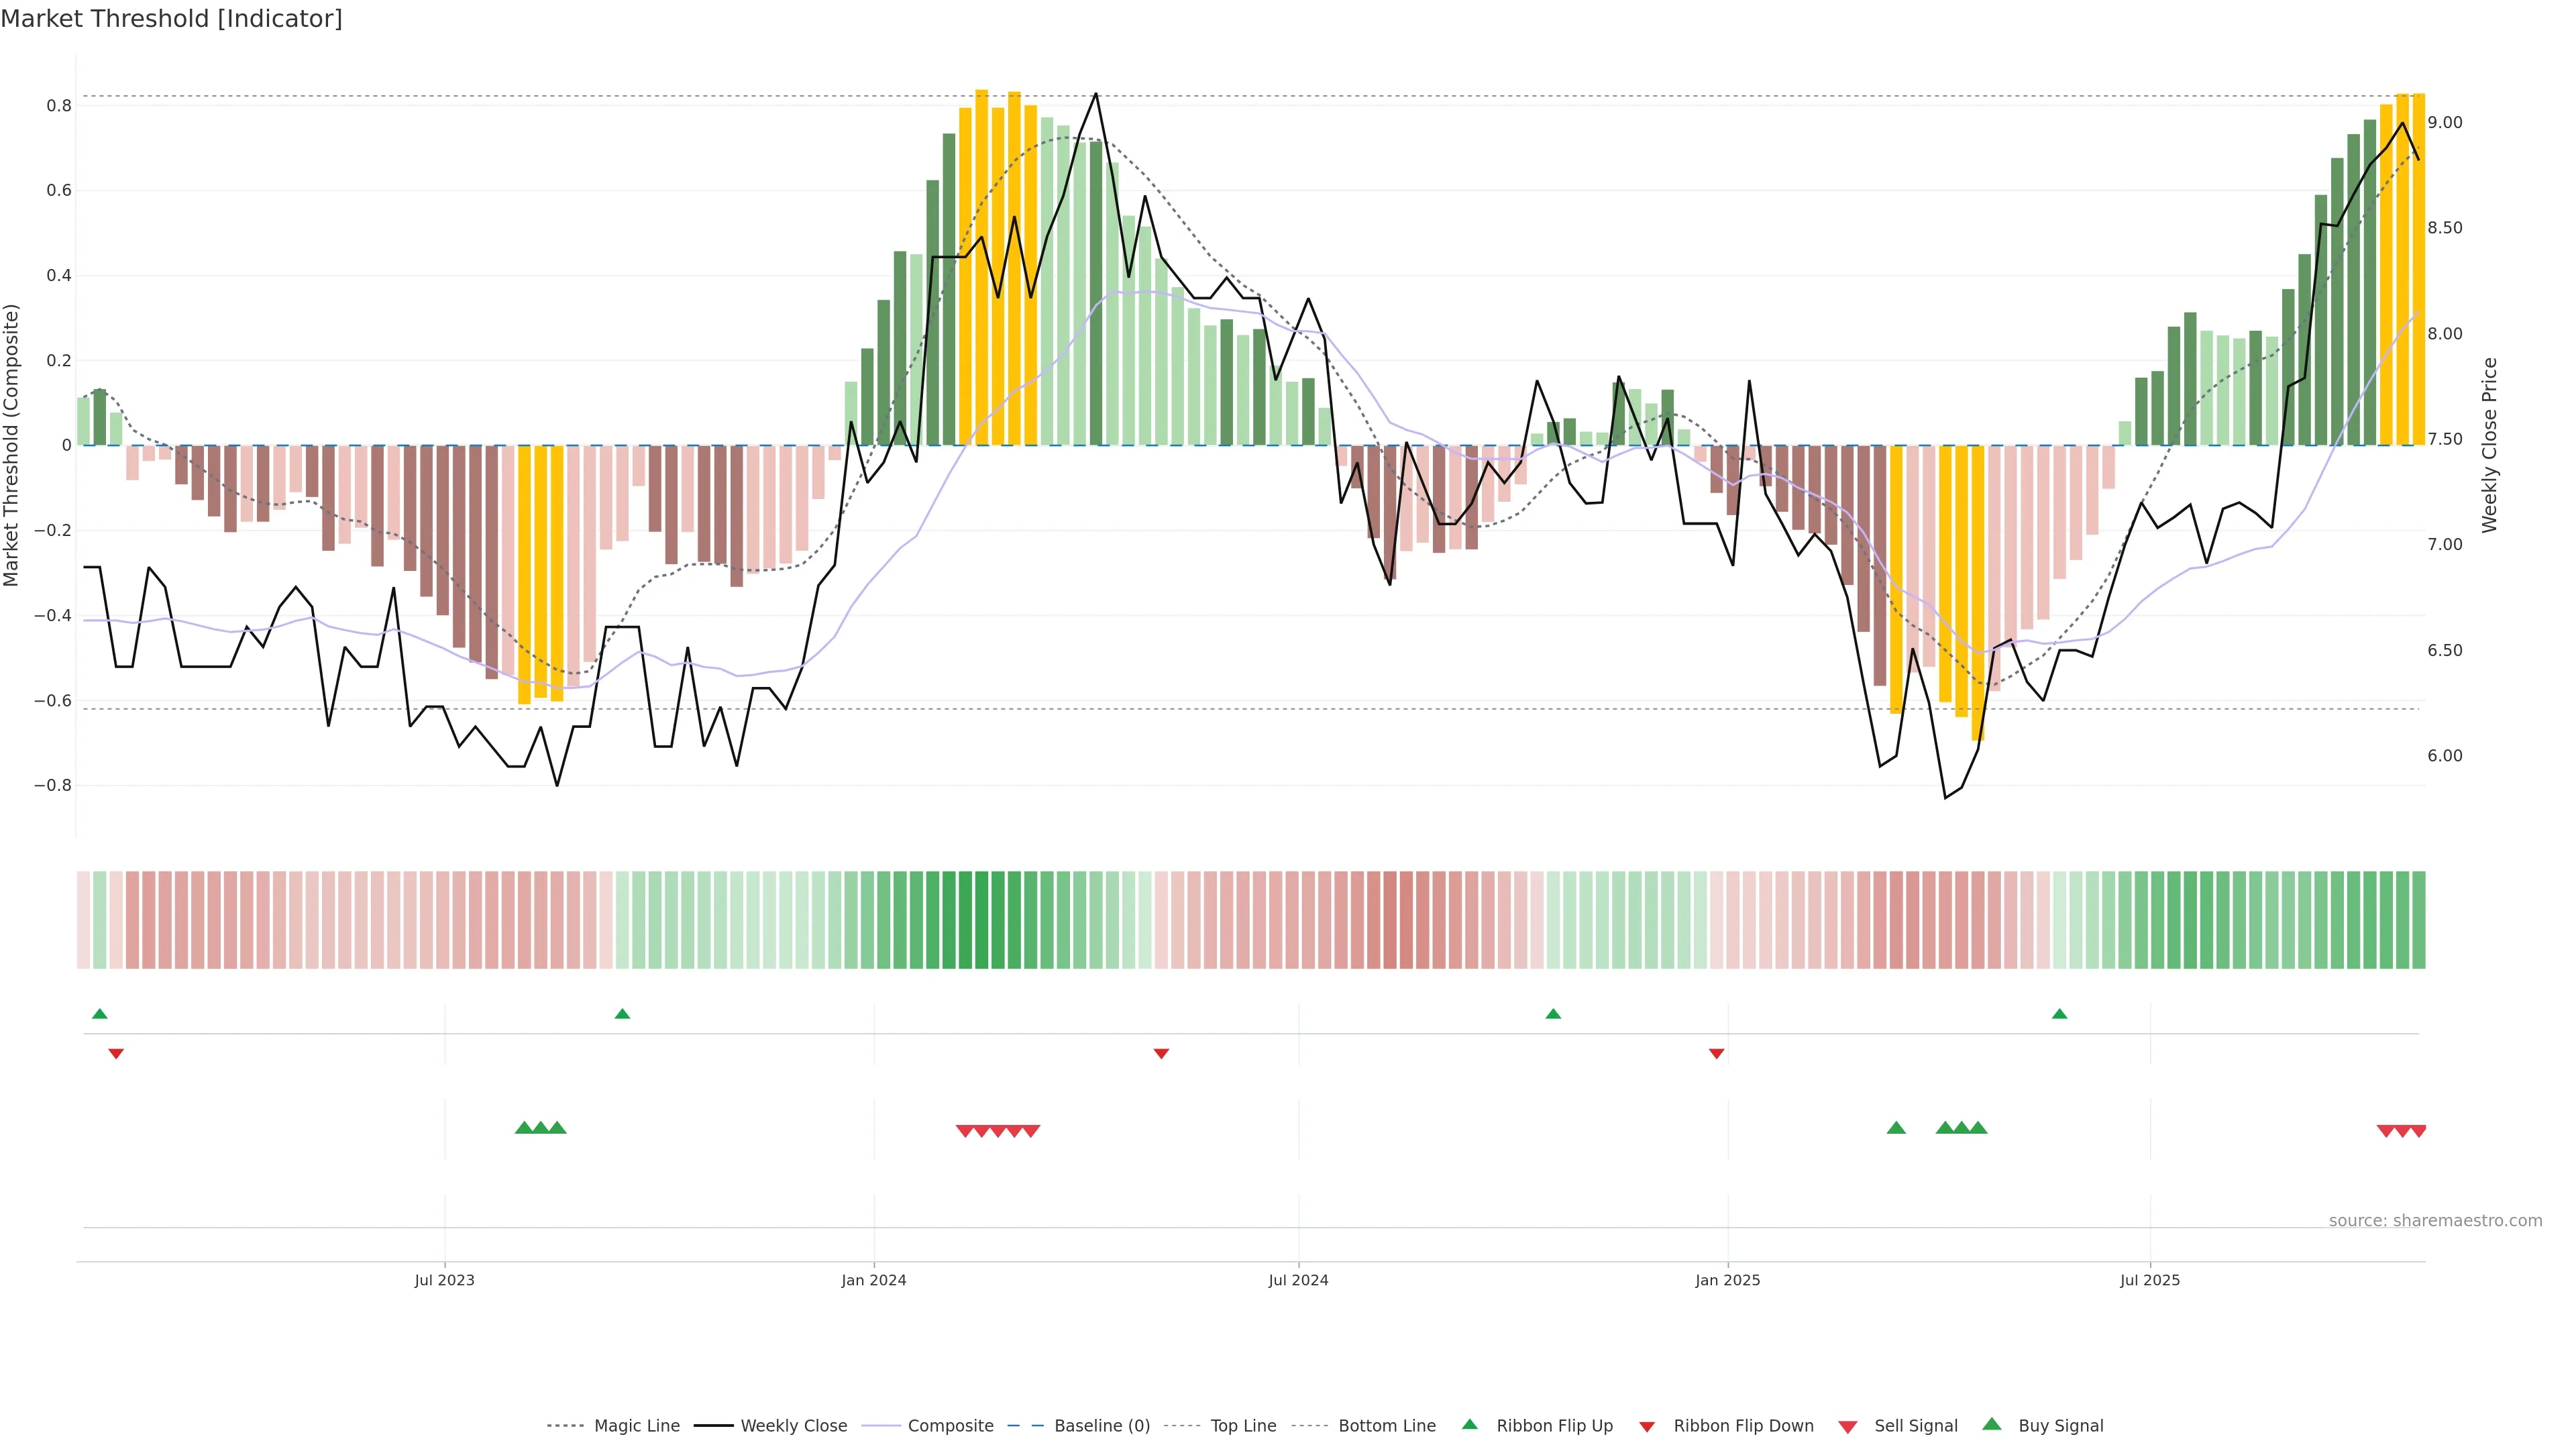2576x1449 pixels.
Task: Click the Ribbon Flip Down marker before Jan 2025
Action: coord(1716,1053)
